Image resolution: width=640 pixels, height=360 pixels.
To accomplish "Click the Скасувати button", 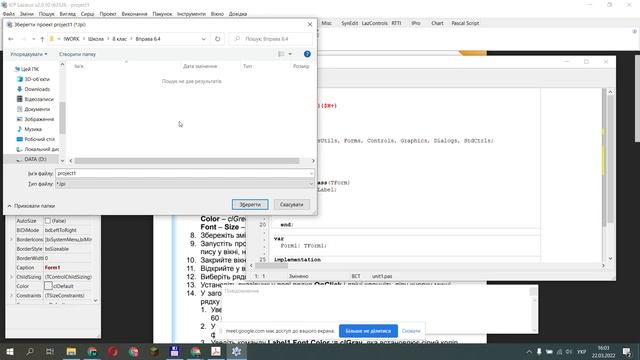I will pos(291,204).
